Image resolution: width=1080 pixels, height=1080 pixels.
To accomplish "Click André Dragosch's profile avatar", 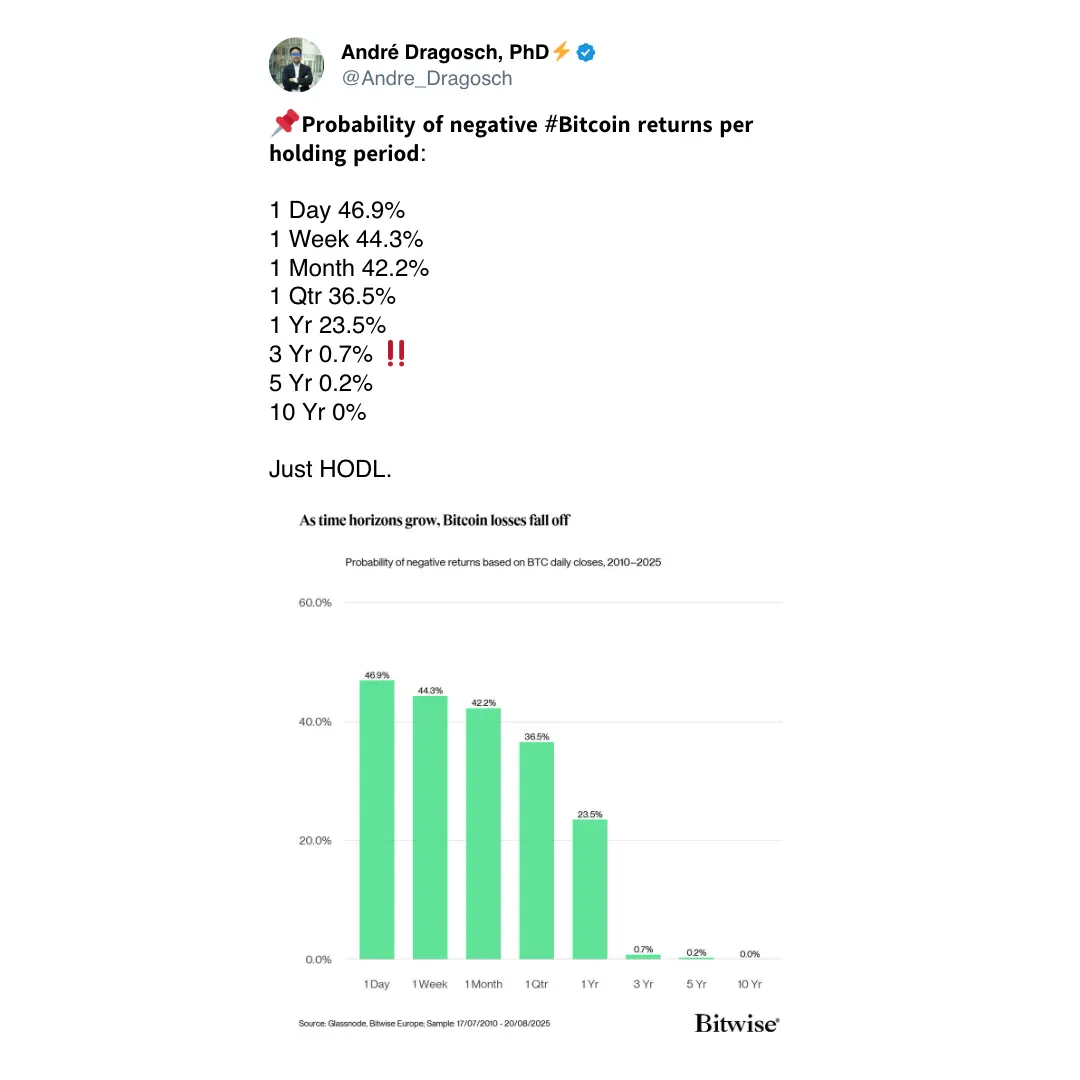I will pos(296,65).
